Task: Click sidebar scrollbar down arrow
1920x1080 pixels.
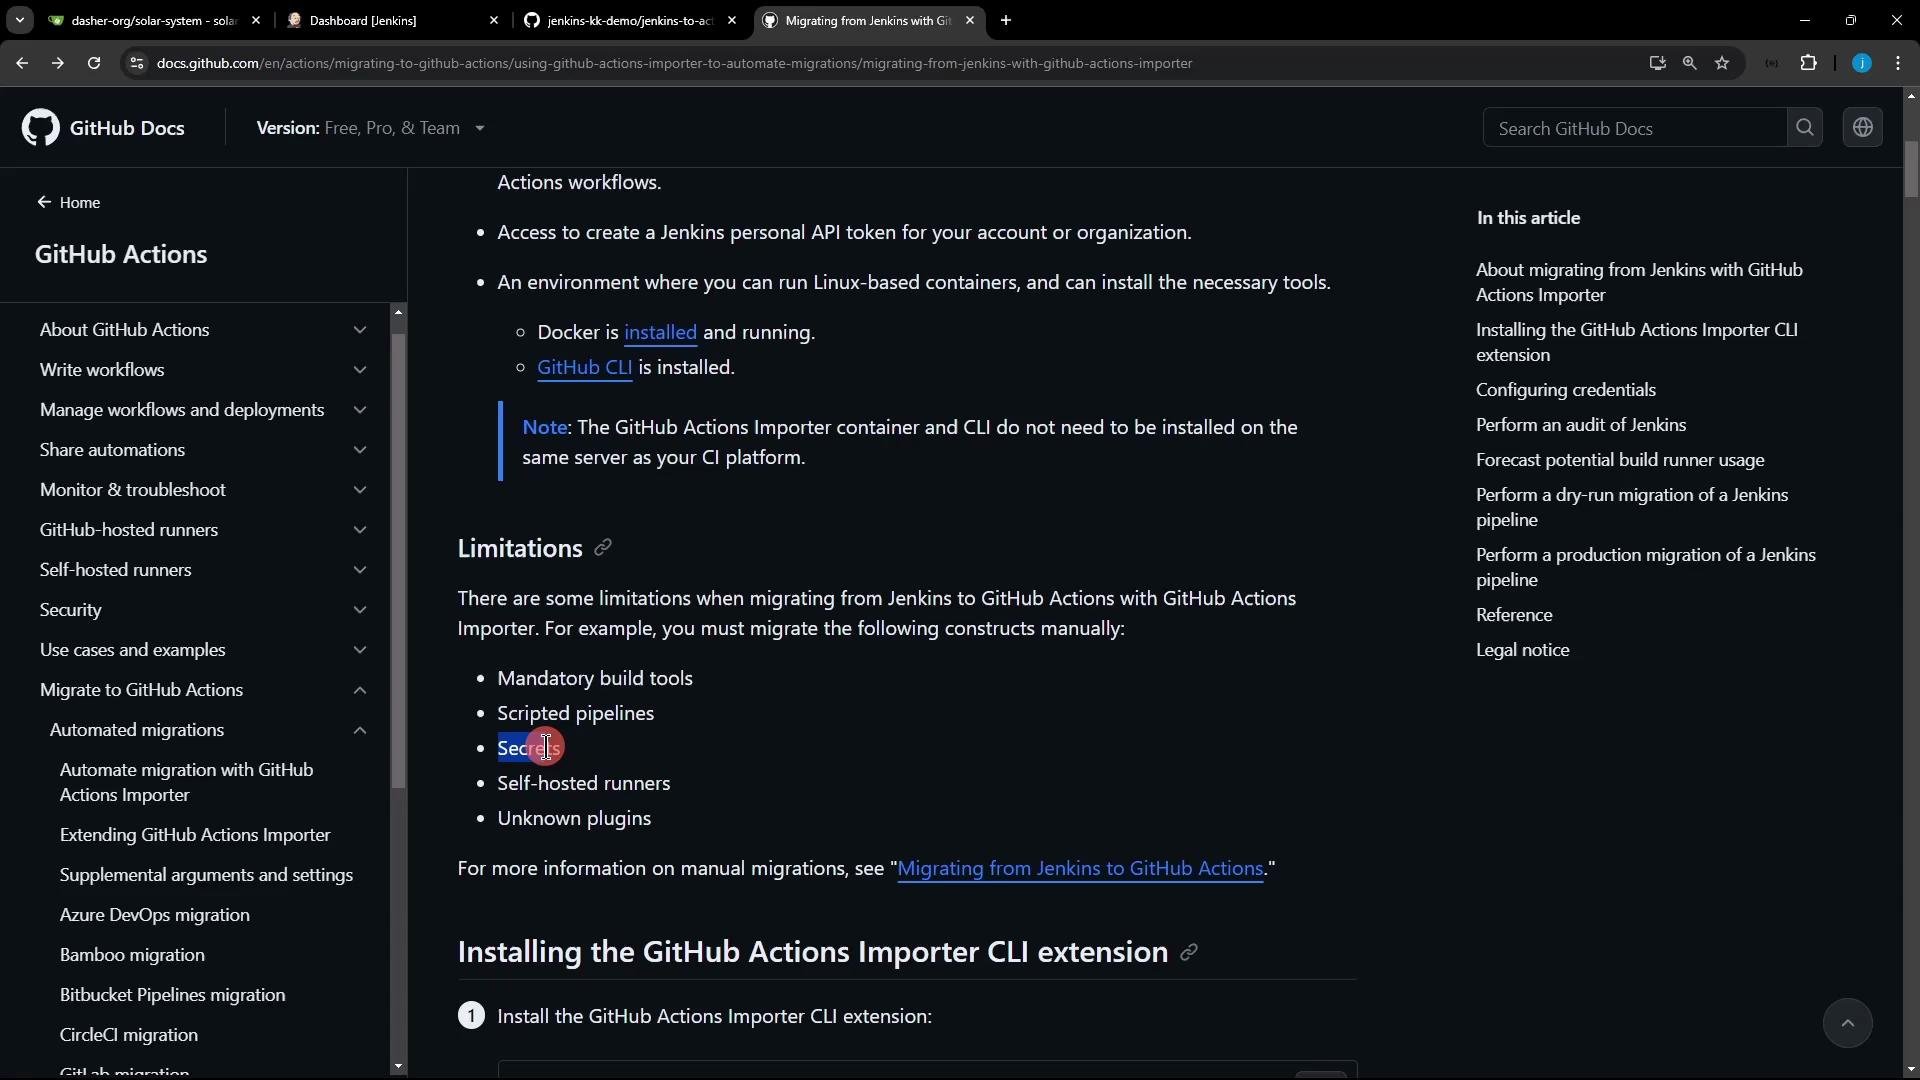Action: [x=398, y=1066]
